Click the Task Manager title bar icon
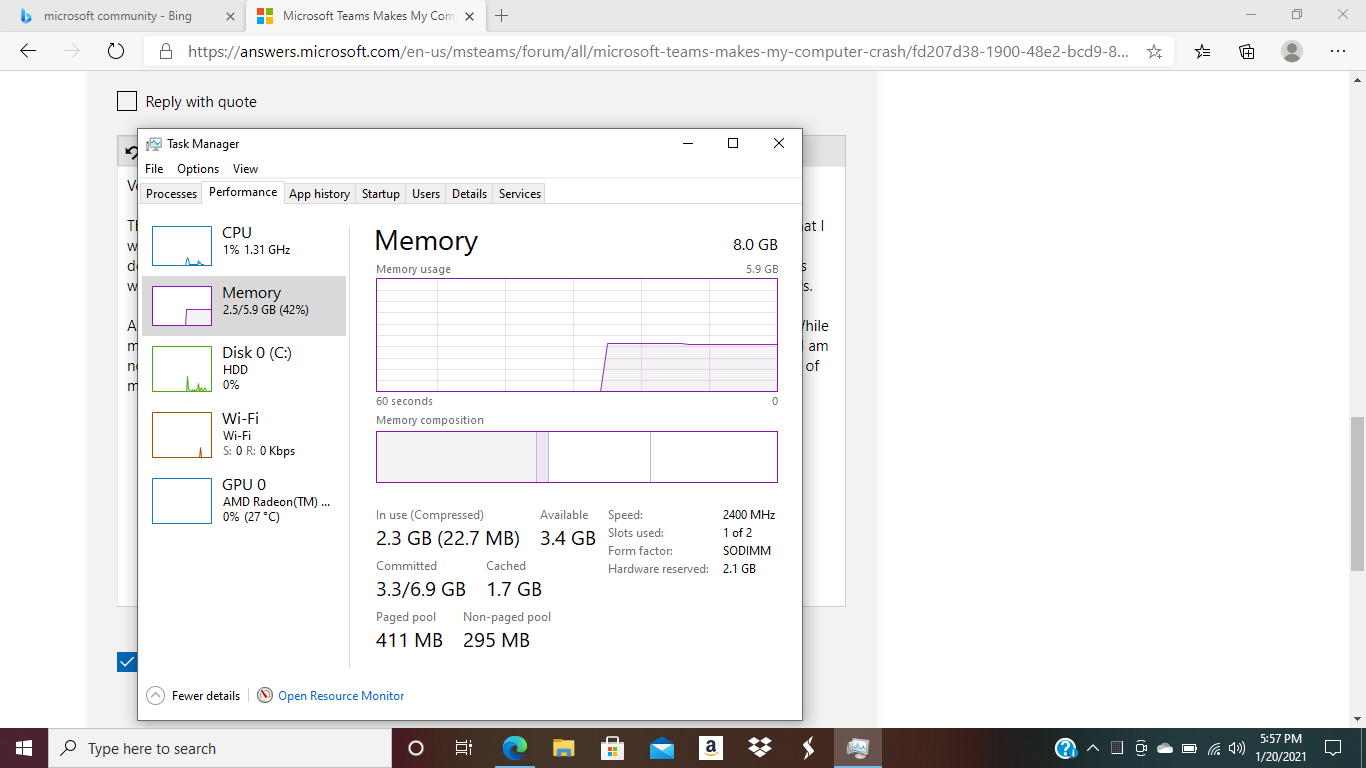This screenshot has height=768, width=1366. point(154,144)
